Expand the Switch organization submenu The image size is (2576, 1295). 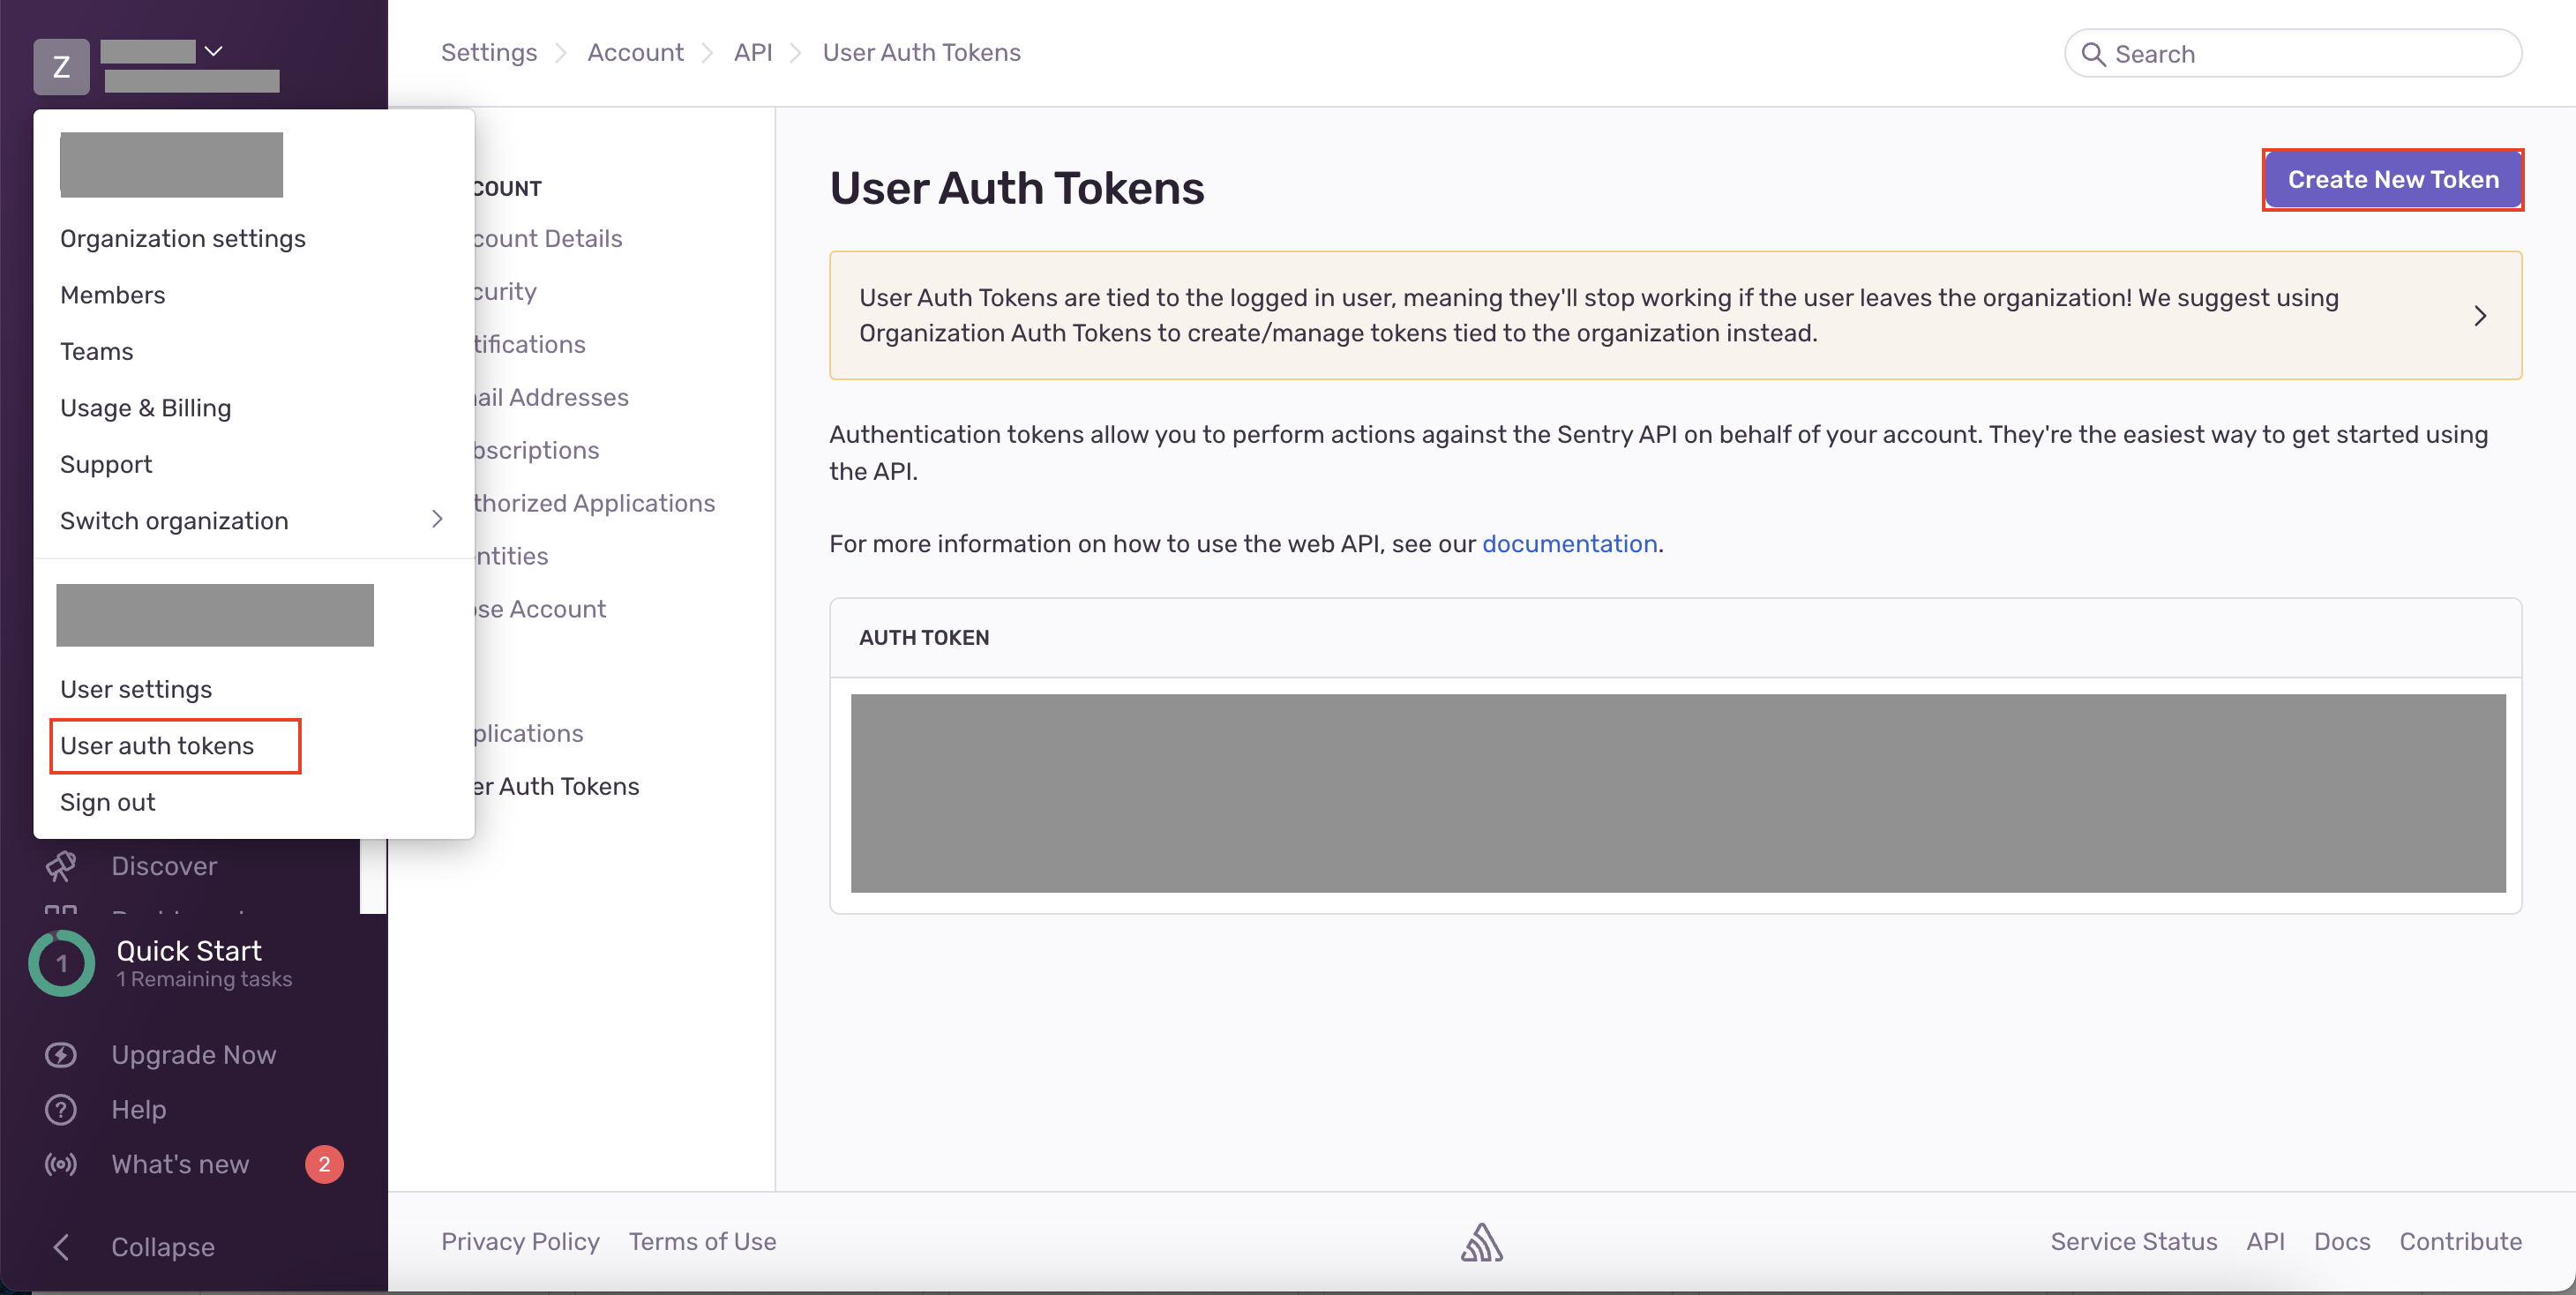[437, 519]
